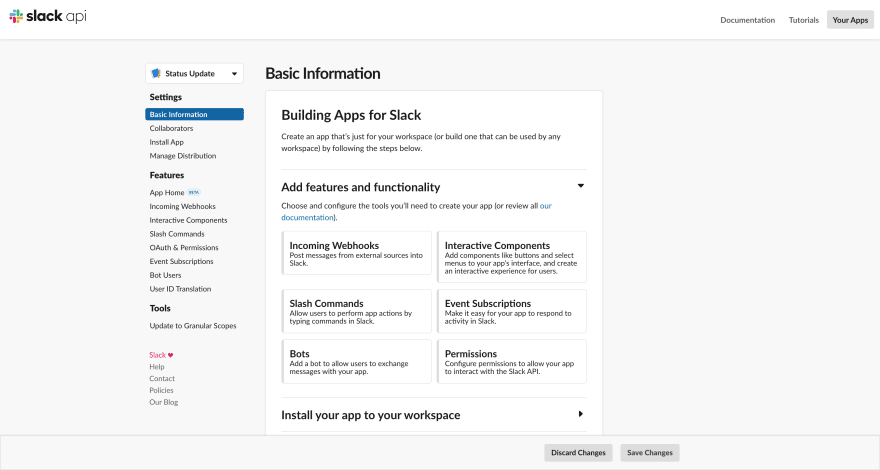880x470 pixels.
Task: Click the Slack API logo
Action: click(x=48, y=16)
